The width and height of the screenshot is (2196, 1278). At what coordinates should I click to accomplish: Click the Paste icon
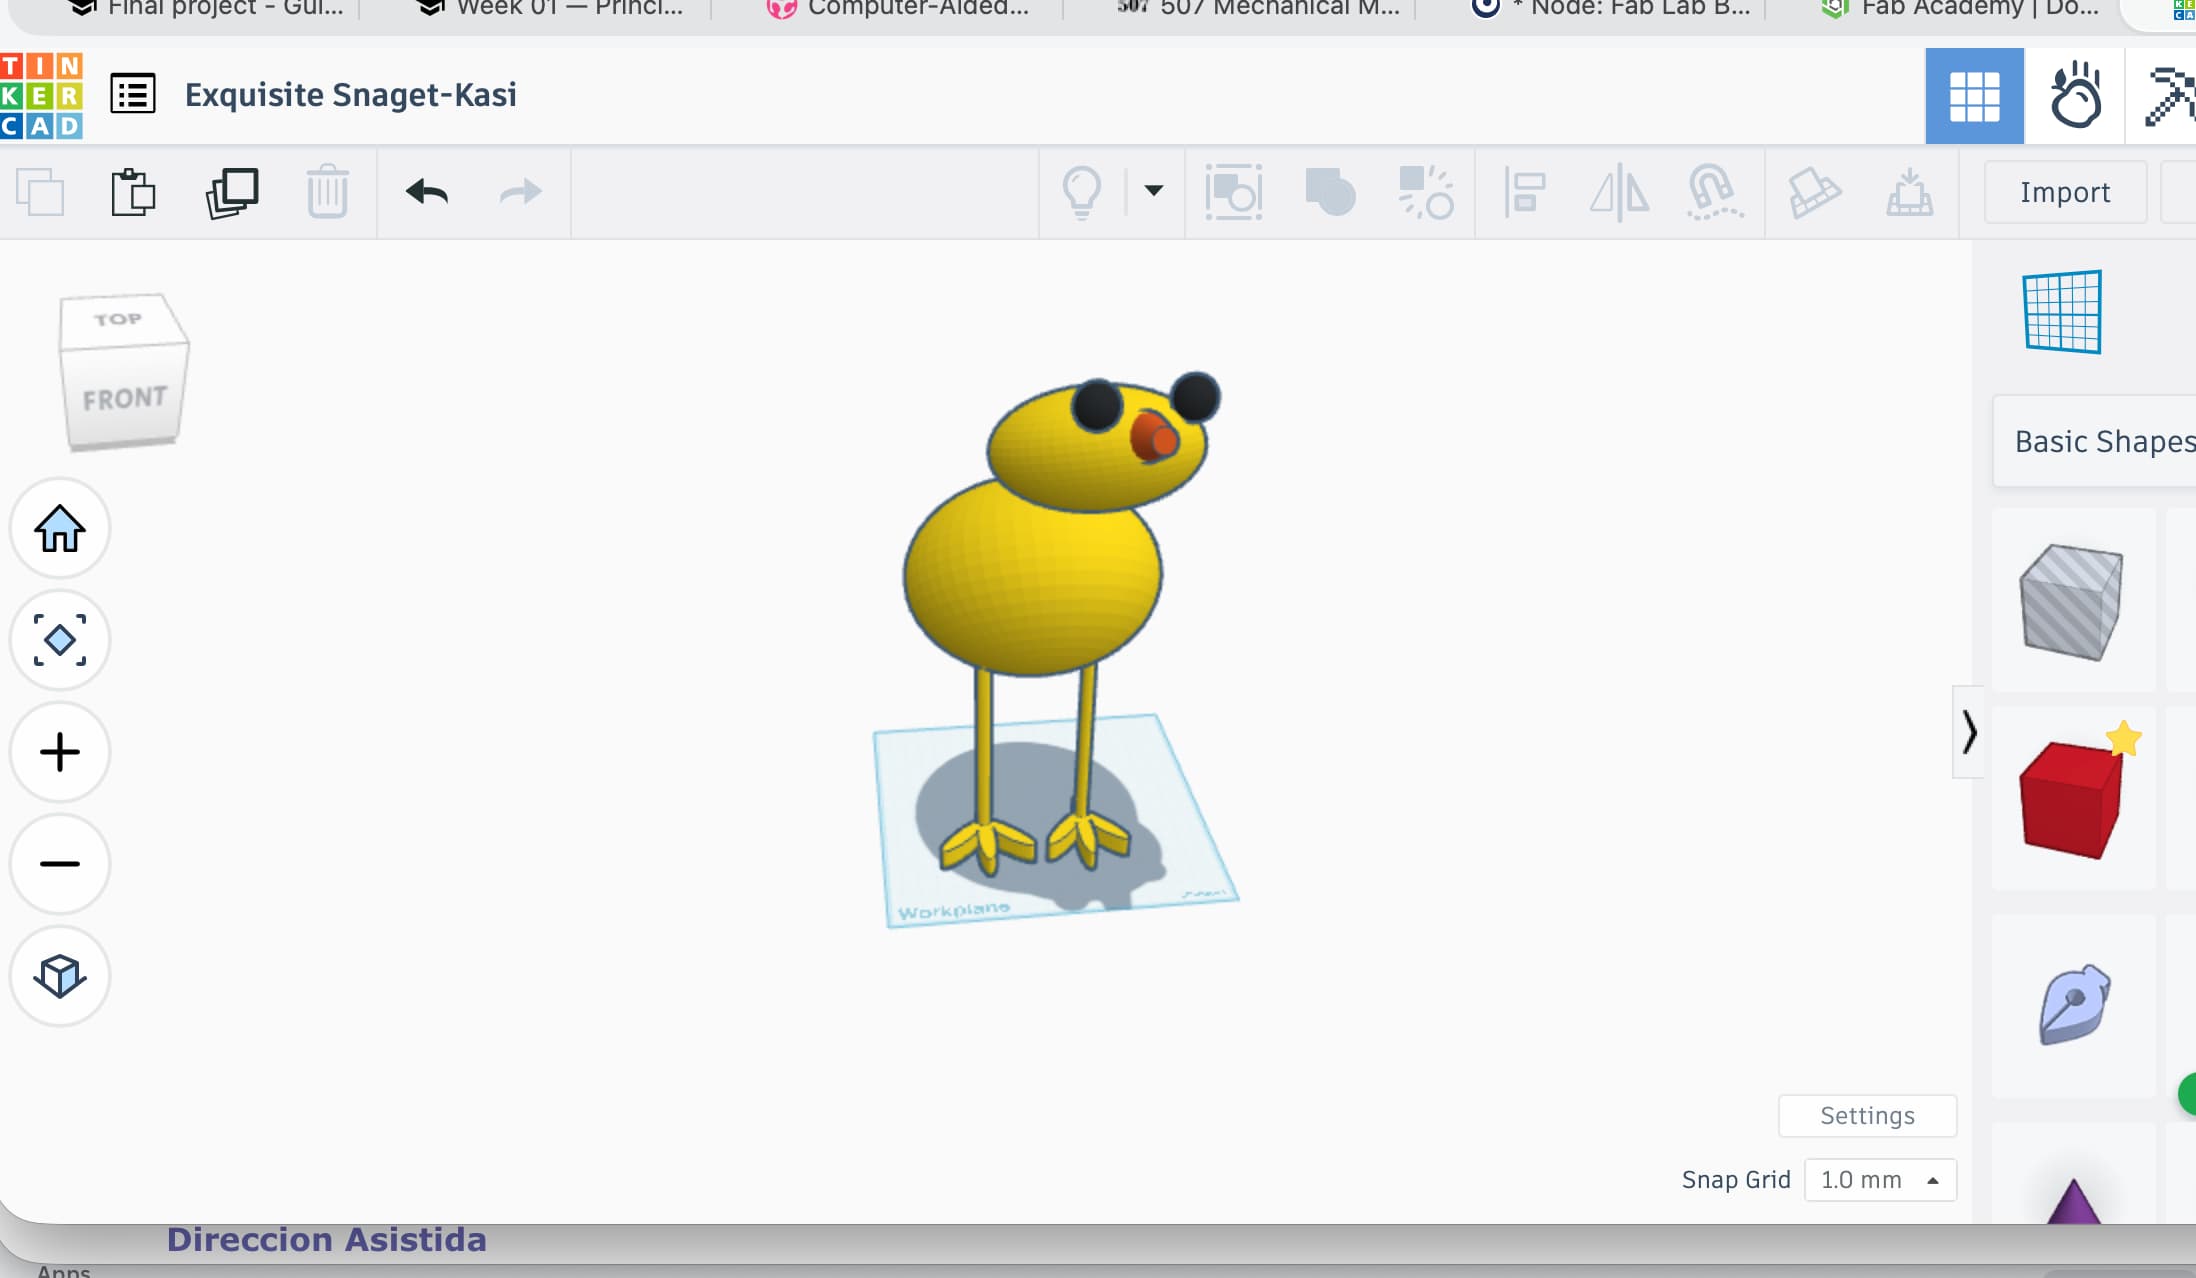coord(134,192)
